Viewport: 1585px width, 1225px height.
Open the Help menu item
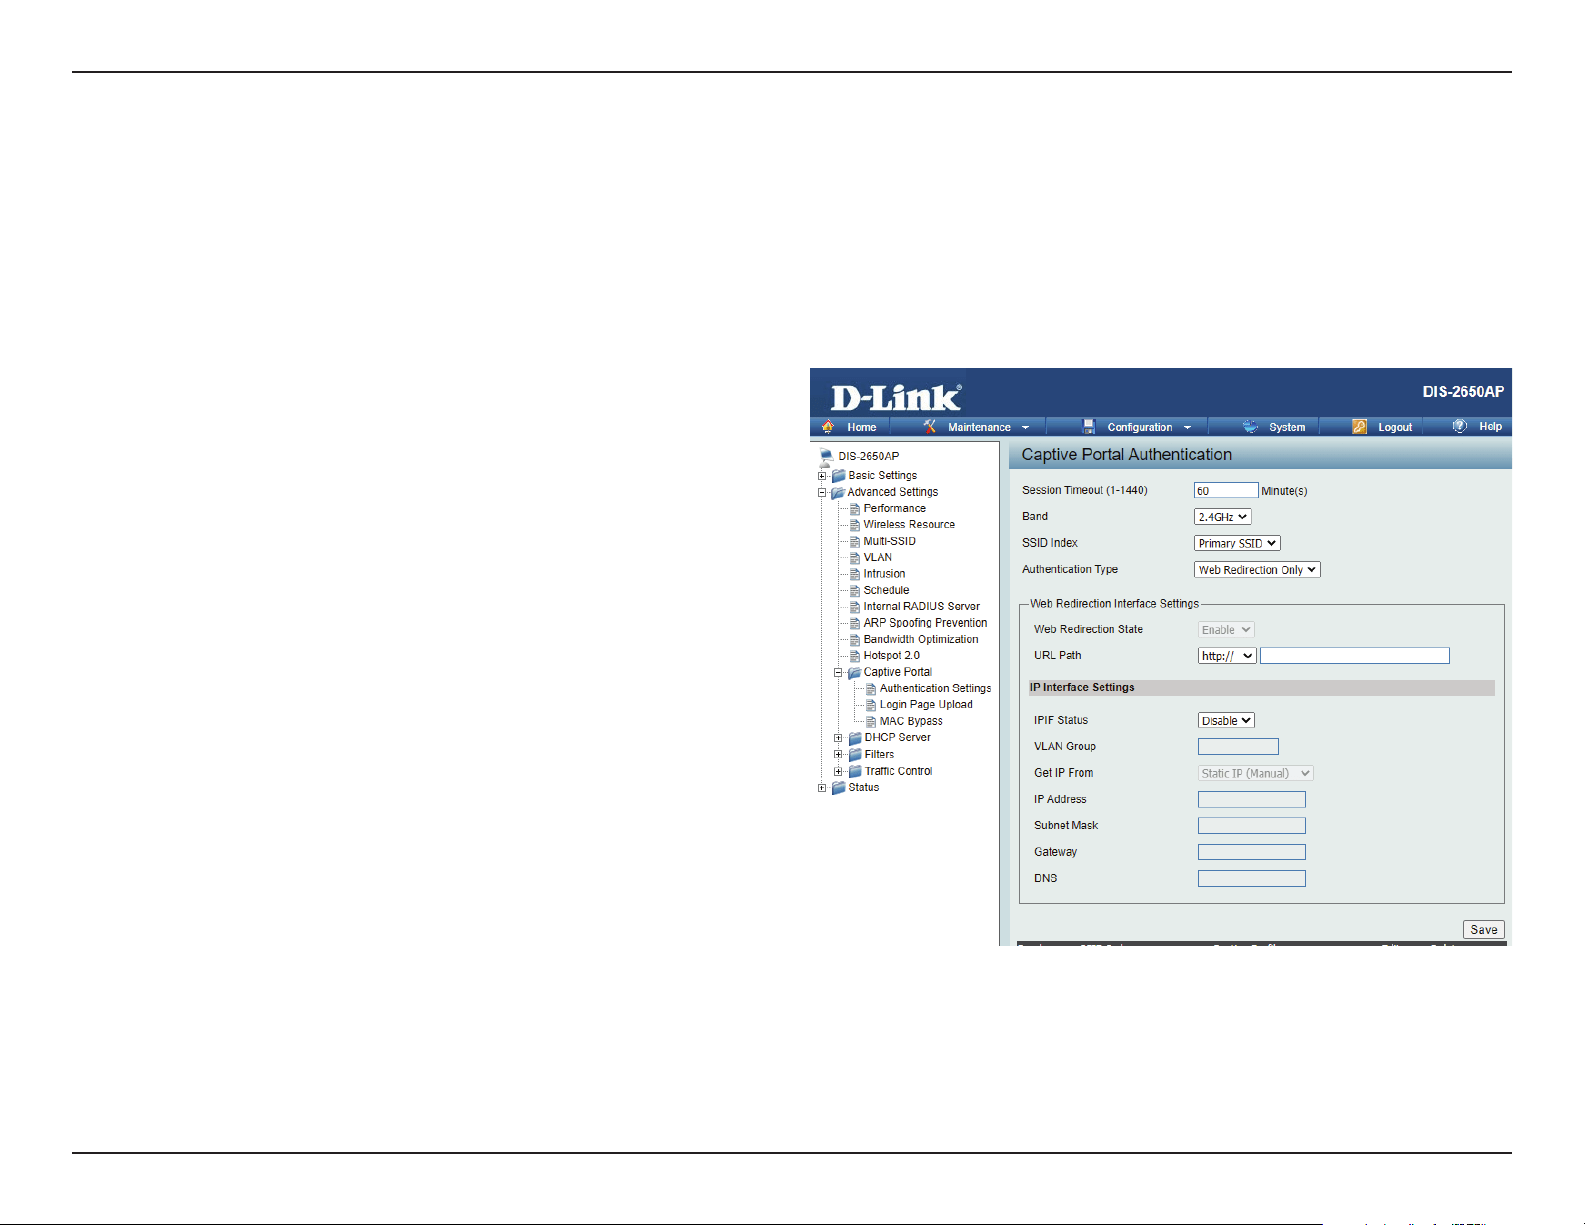pyautogui.click(x=1490, y=427)
